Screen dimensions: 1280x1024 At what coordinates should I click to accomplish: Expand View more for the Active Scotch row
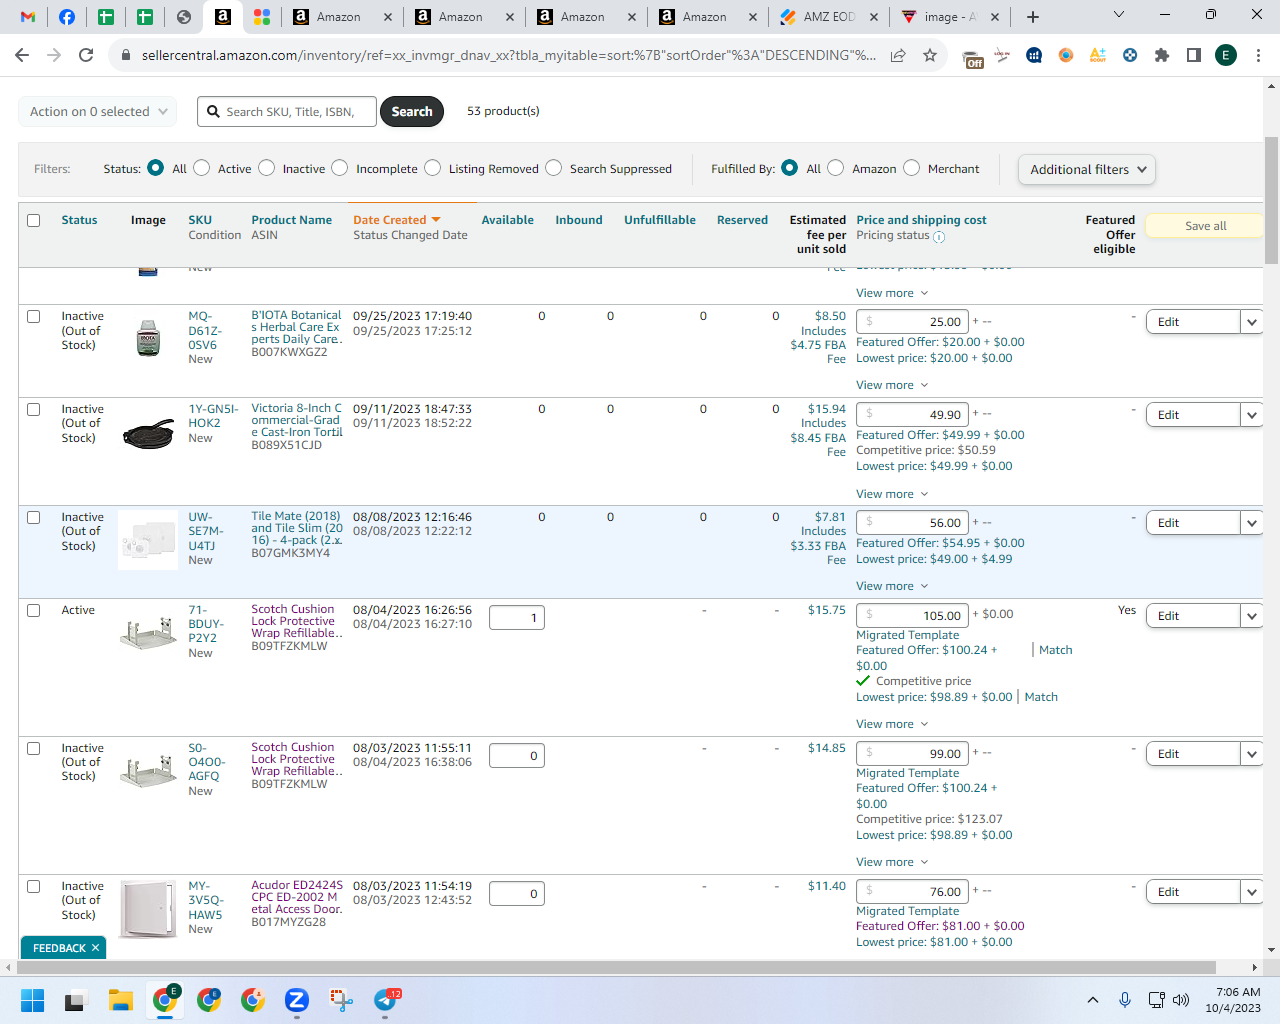pyautogui.click(x=892, y=724)
